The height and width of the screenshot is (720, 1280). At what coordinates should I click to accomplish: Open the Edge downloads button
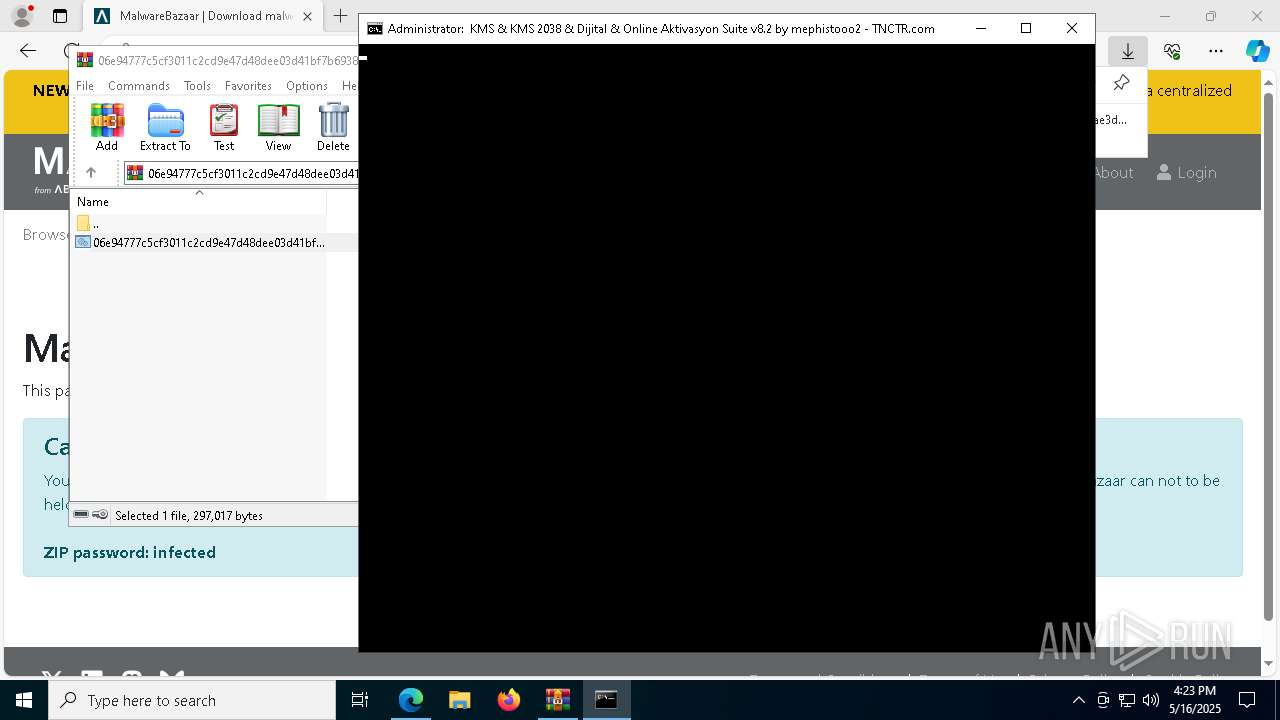pos(1127,51)
